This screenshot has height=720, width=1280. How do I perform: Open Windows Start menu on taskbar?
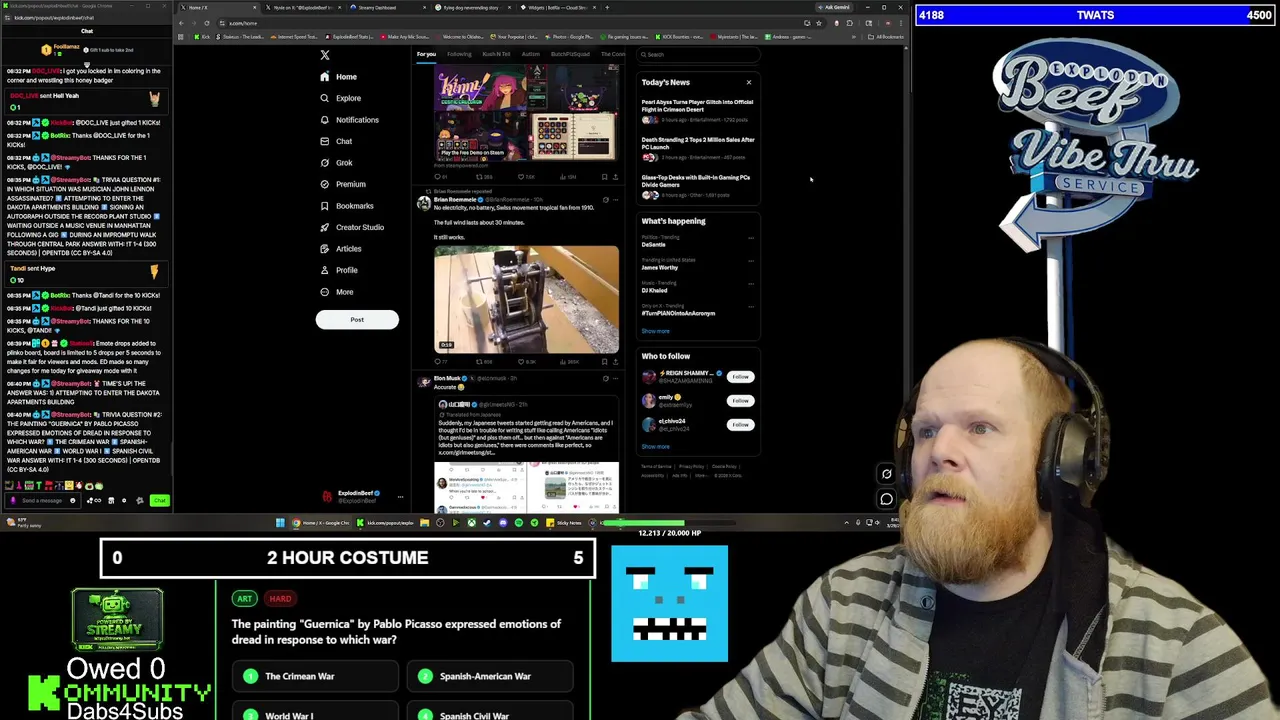tap(281, 522)
